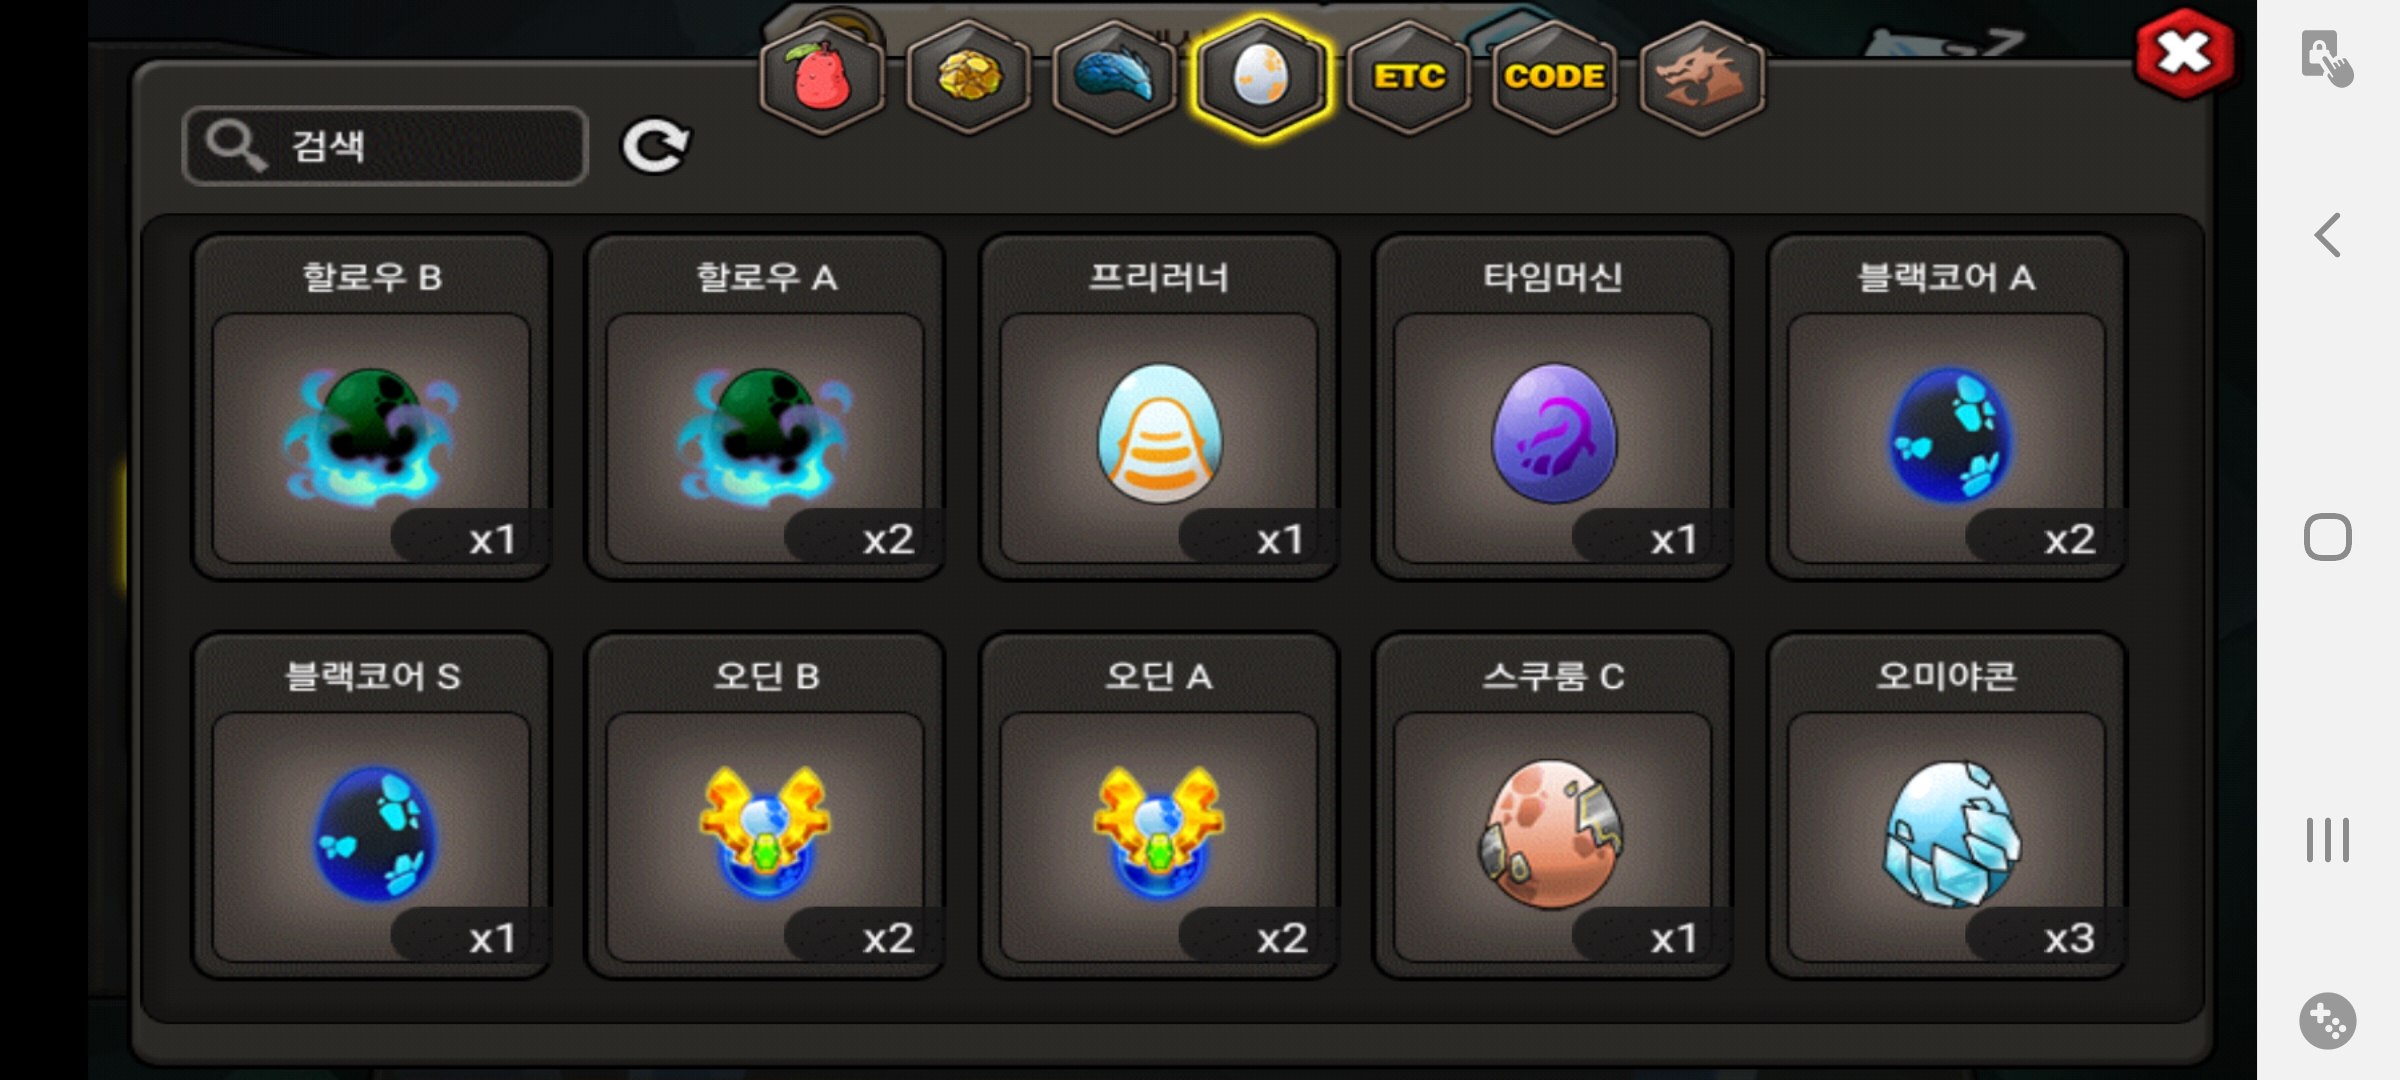
Task: Select the egg category tab
Action: click(x=1261, y=77)
